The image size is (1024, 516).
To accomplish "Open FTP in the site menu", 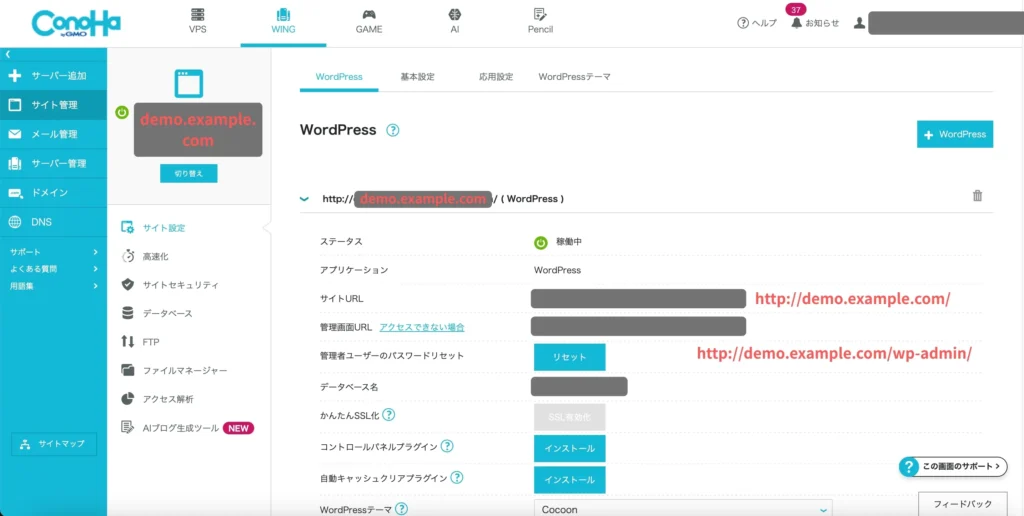I will click(x=141, y=342).
